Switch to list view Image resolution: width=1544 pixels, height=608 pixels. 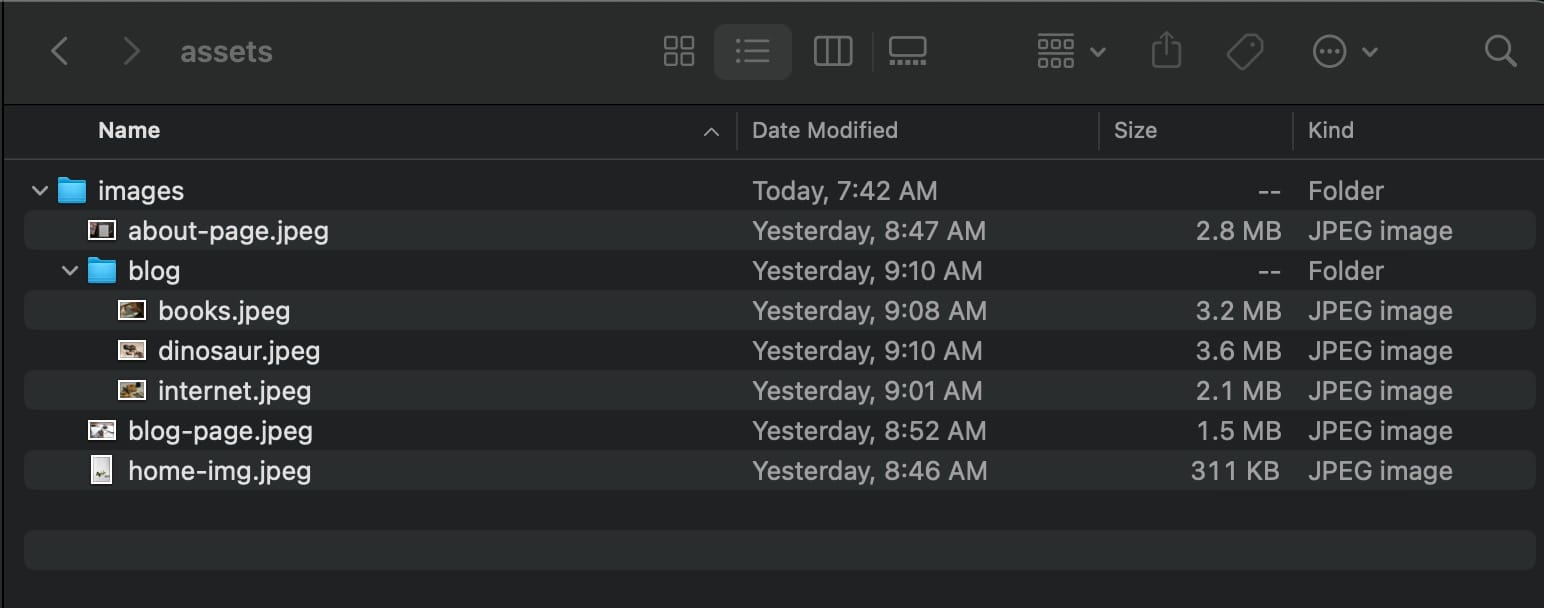point(752,52)
